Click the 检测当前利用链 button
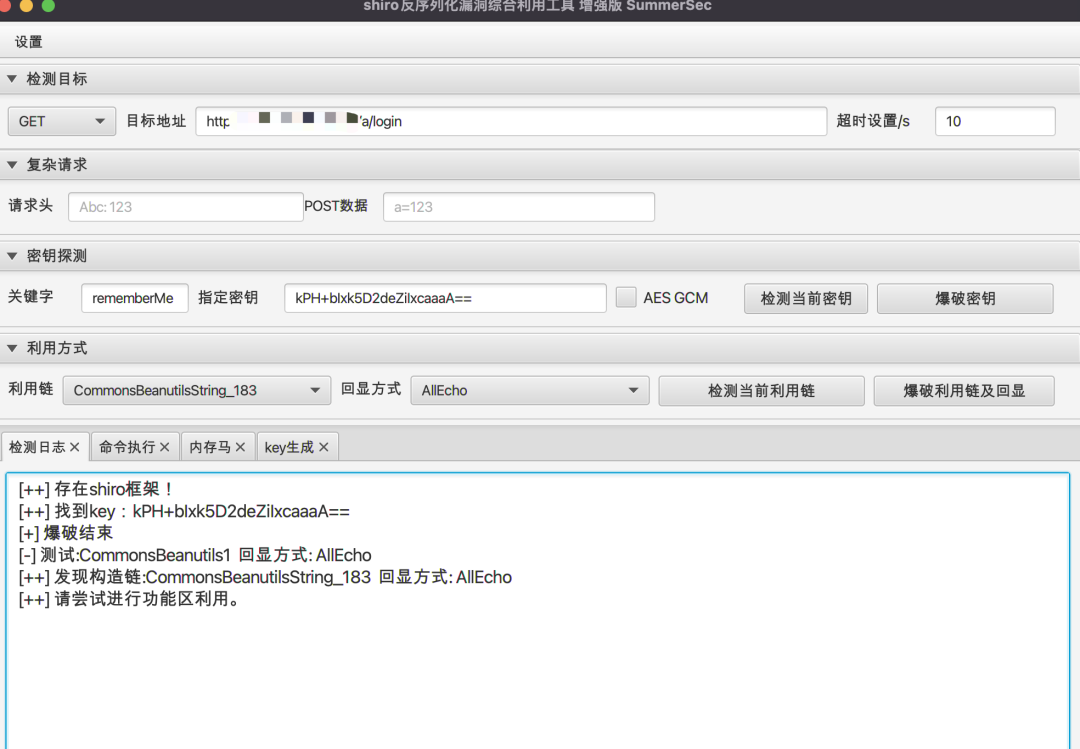1080x749 pixels. coord(761,391)
